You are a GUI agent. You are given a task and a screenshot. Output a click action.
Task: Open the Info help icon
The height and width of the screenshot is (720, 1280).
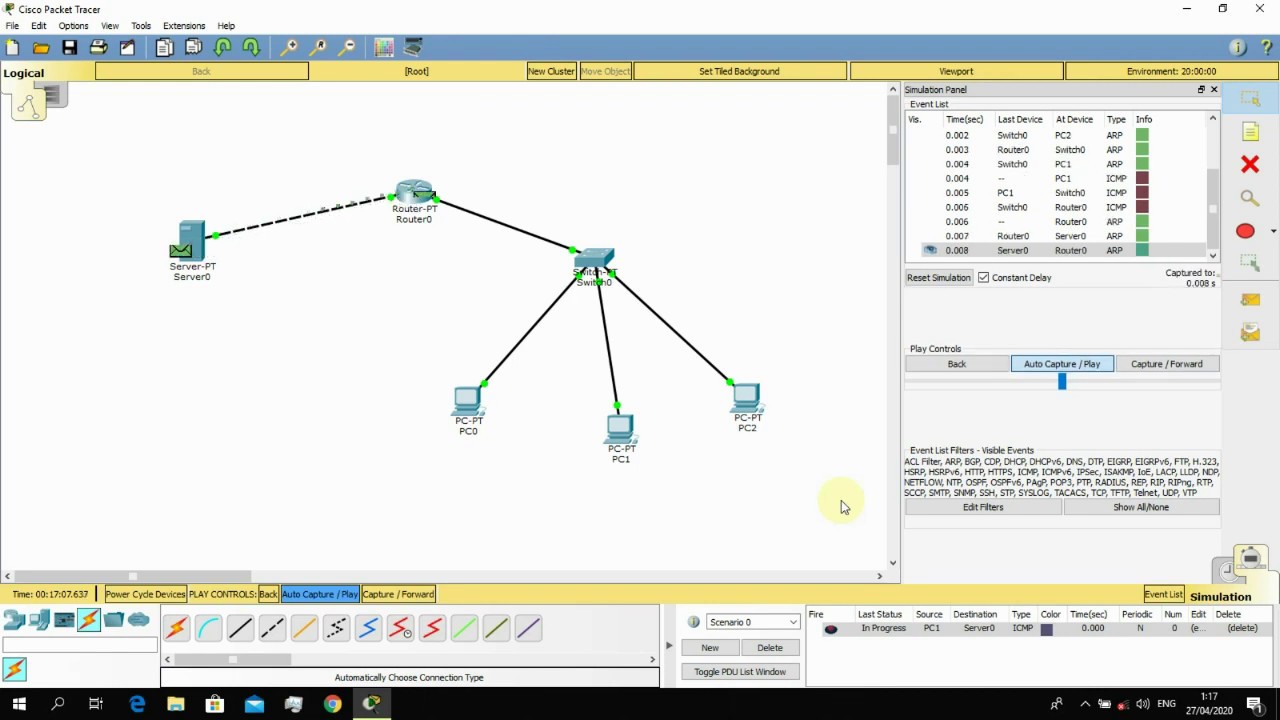tap(1238, 47)
